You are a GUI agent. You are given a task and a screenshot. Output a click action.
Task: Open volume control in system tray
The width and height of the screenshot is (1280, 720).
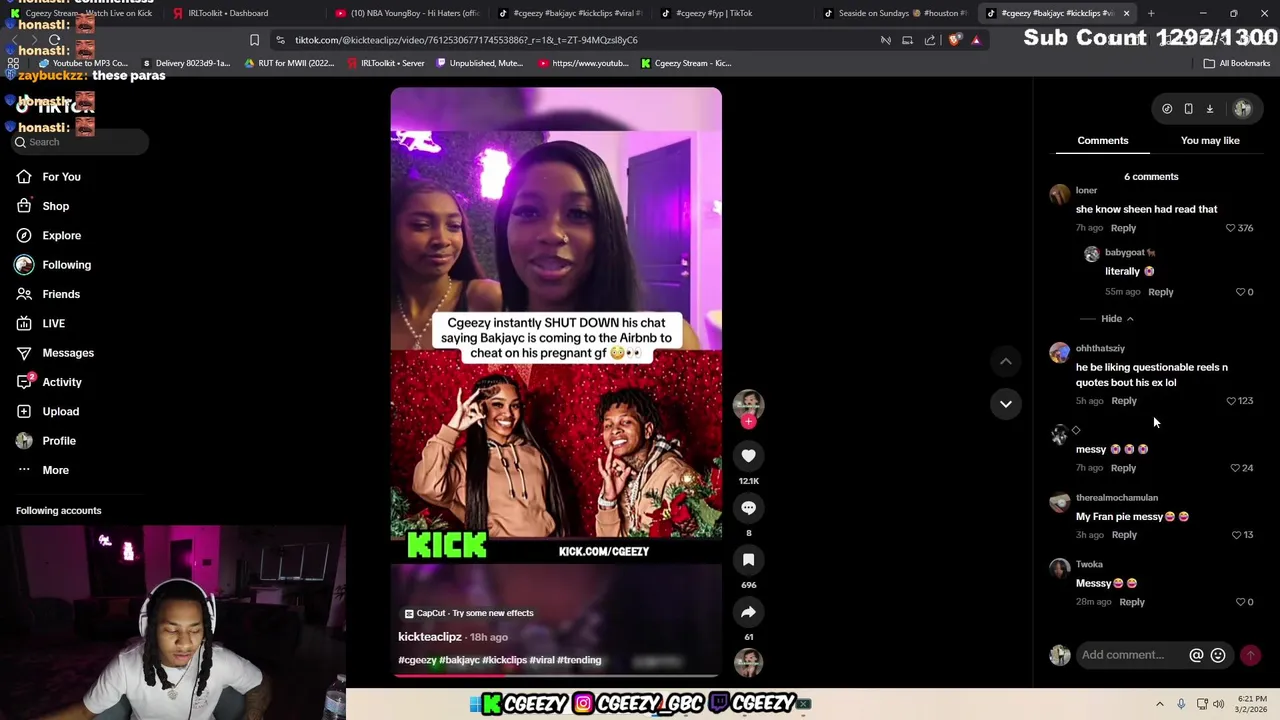tap(1219, 704)
